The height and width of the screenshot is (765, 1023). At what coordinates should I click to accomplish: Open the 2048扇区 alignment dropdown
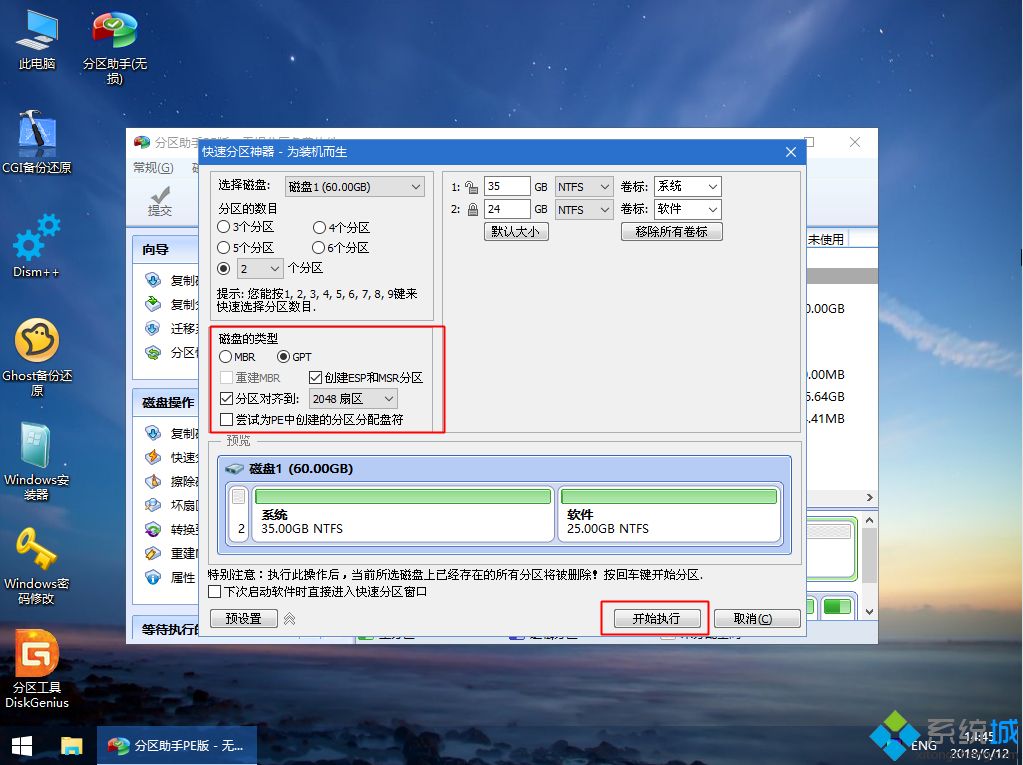tap(355, 398)
